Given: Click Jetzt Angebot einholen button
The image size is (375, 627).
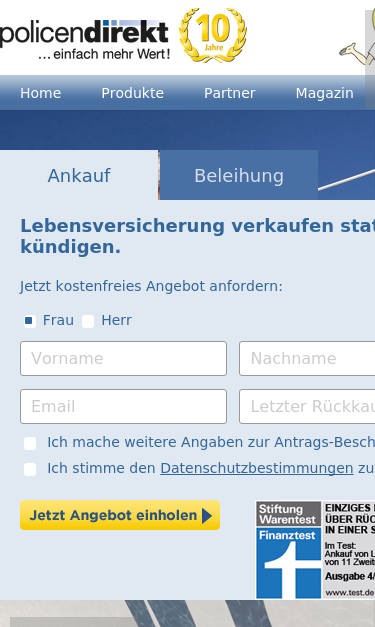Looking at the screenshot, I should [x=120, y=515].
